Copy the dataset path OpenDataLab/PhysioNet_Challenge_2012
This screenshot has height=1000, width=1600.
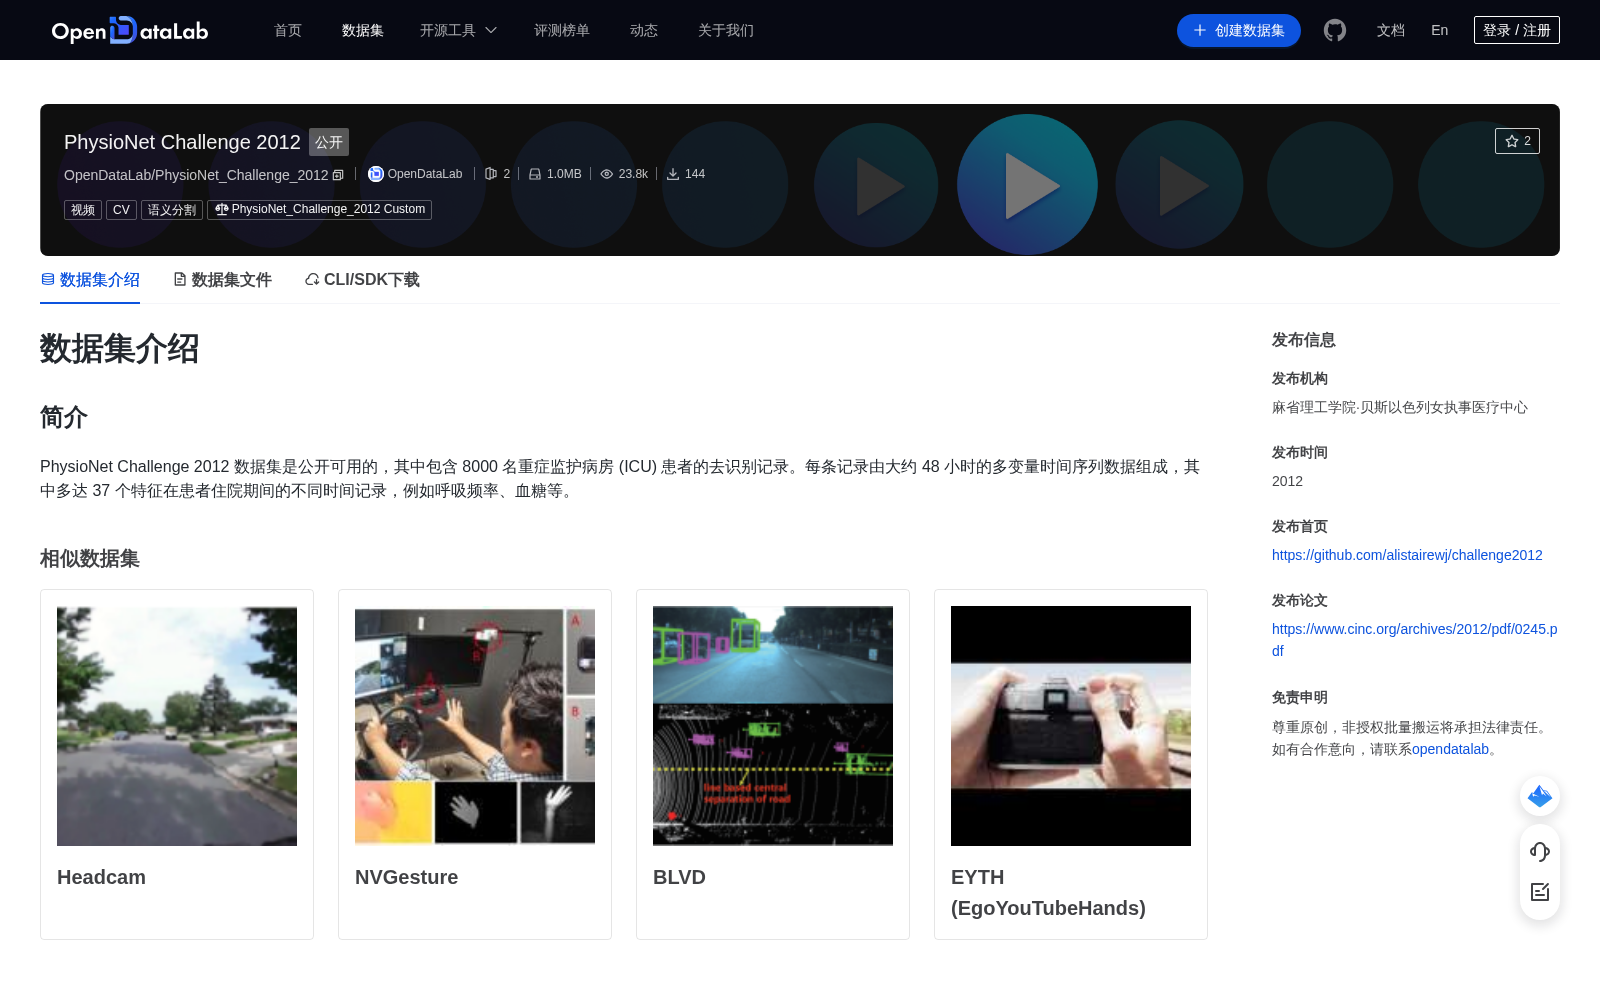point(338,175)
